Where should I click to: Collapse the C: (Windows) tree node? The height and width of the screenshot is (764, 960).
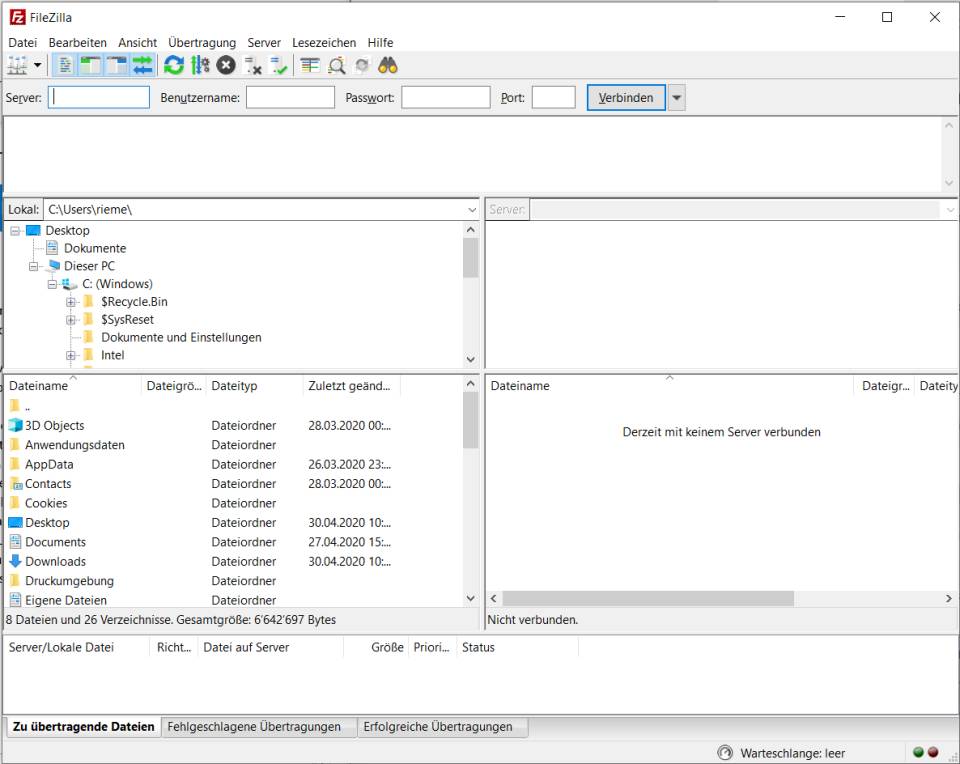click(52, 284)
